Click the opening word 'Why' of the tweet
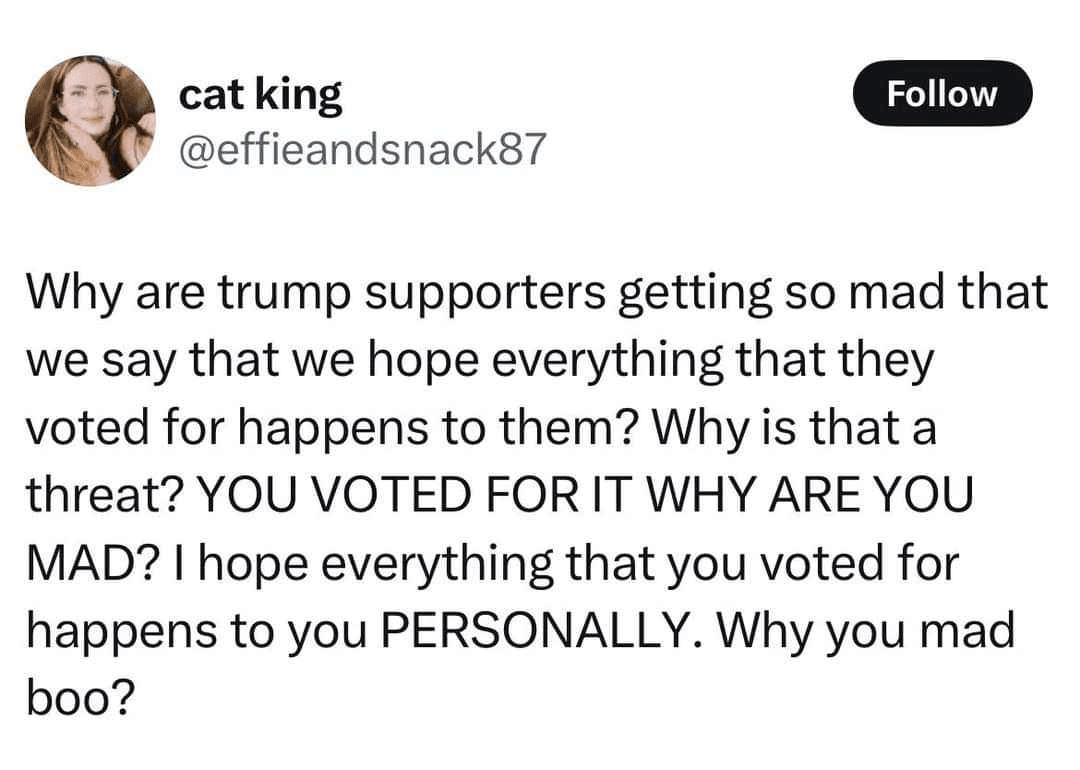This screenshot has width=1080, height=770. pyautogui.click(x=74, y=294)
